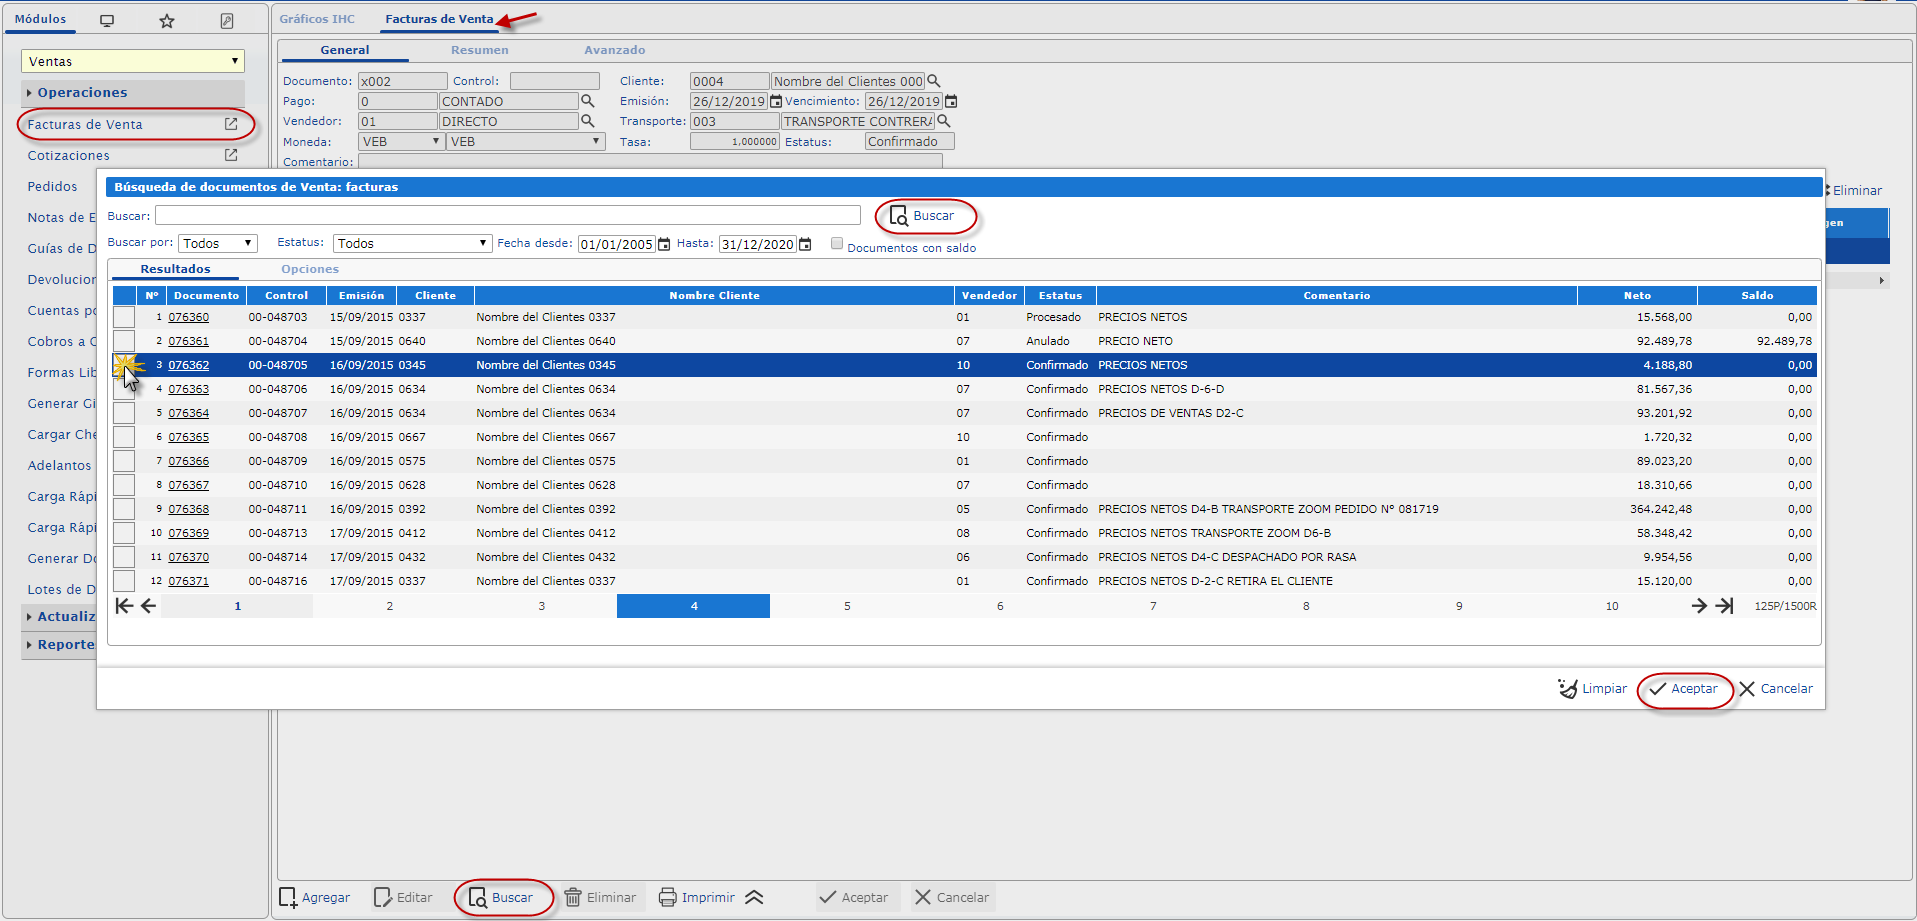This screenshot has height=921, width=1917.
Task: Click the Cliente search magnifier icon
Action: pos(934,81)
